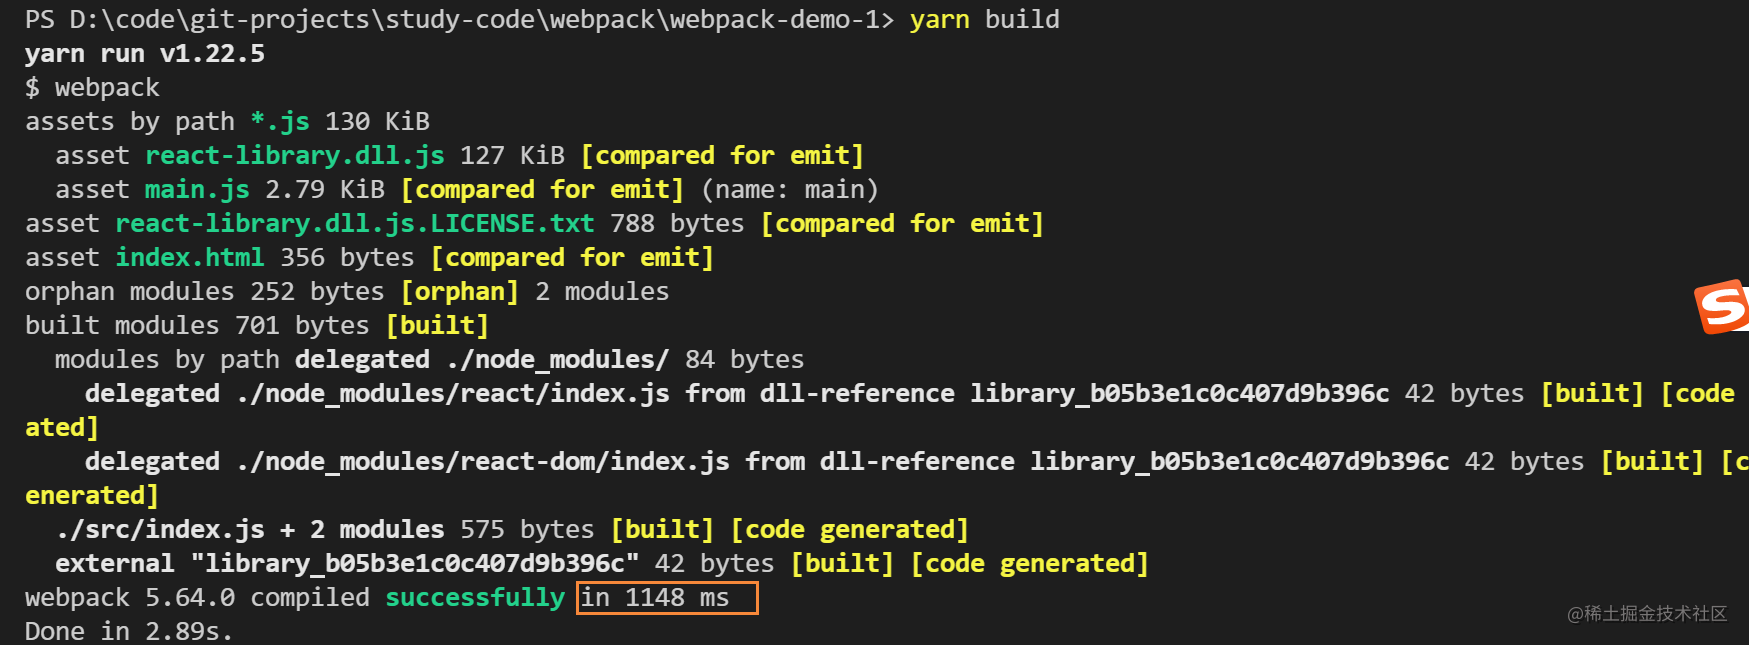Select the 'yarn build' command text

pyautogui.click(x=984, y=20)
